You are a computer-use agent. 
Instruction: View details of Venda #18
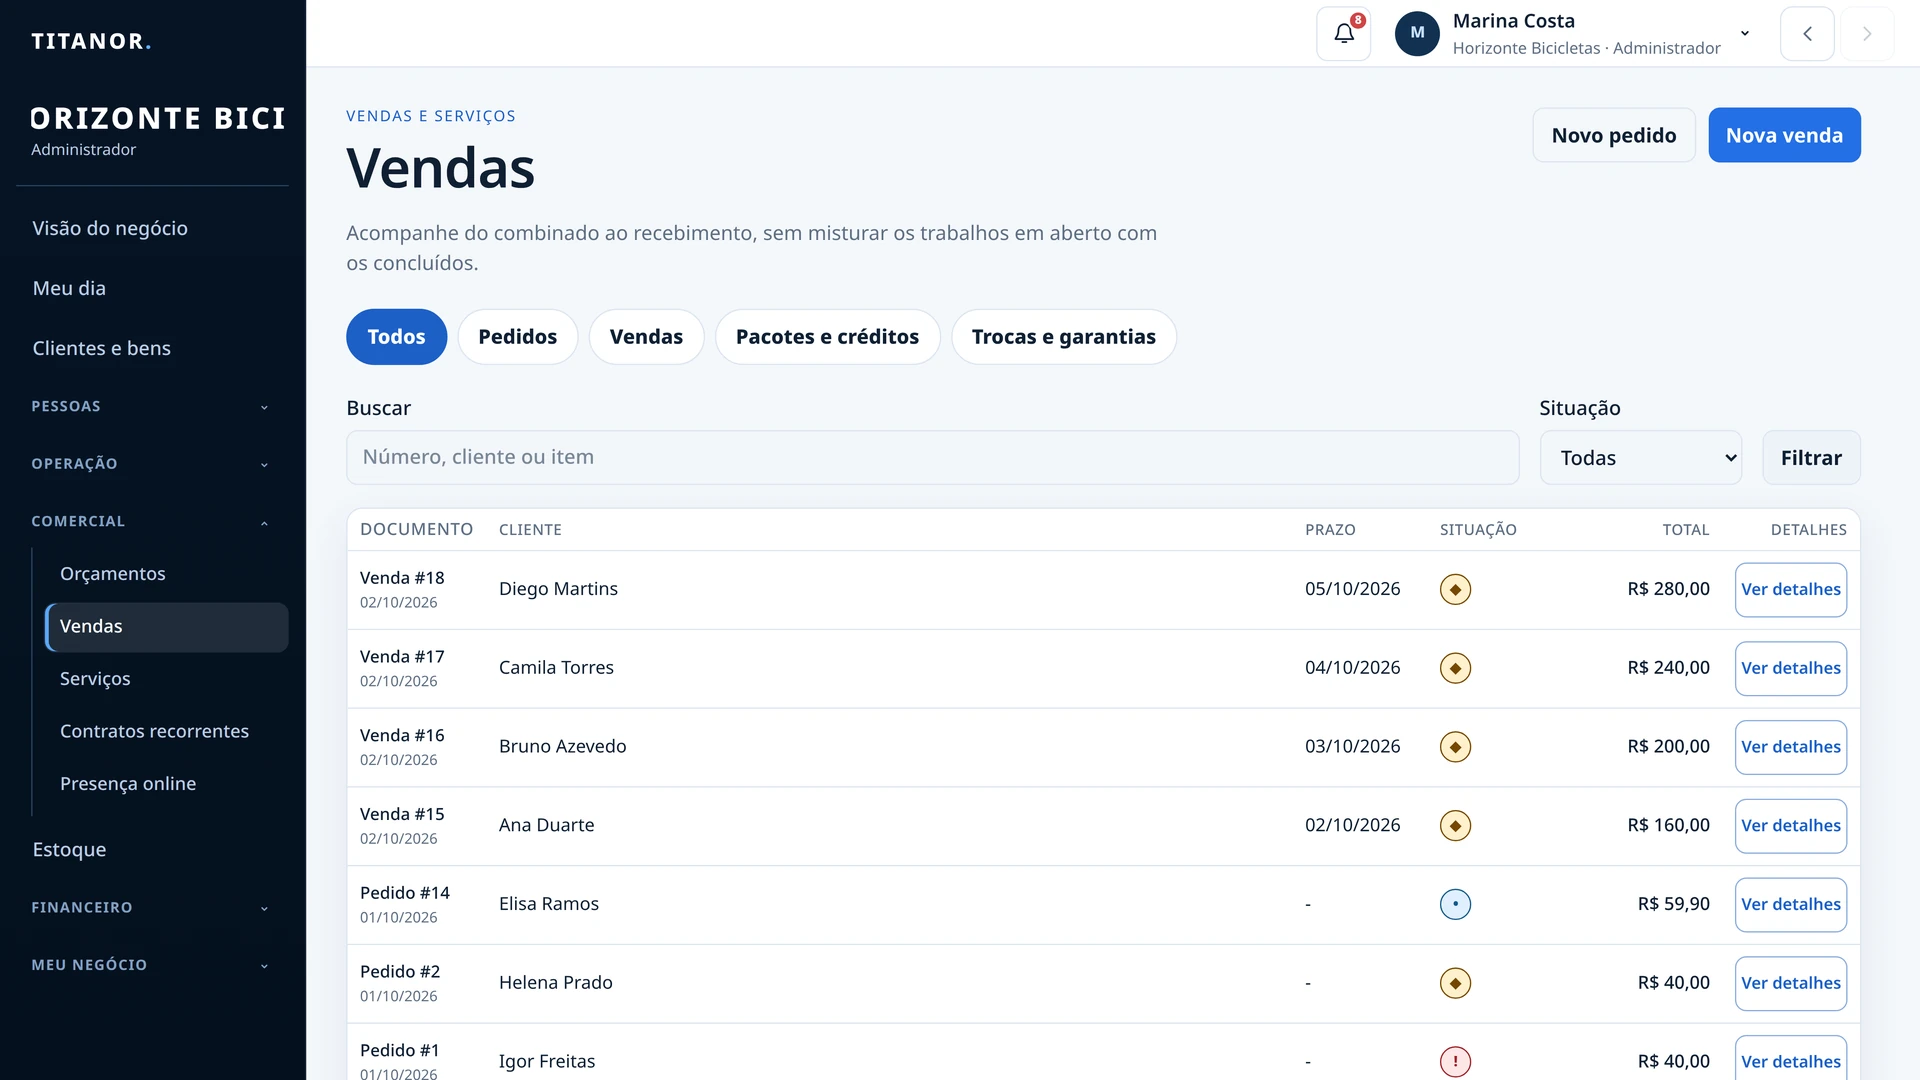tap(1790, 590)
